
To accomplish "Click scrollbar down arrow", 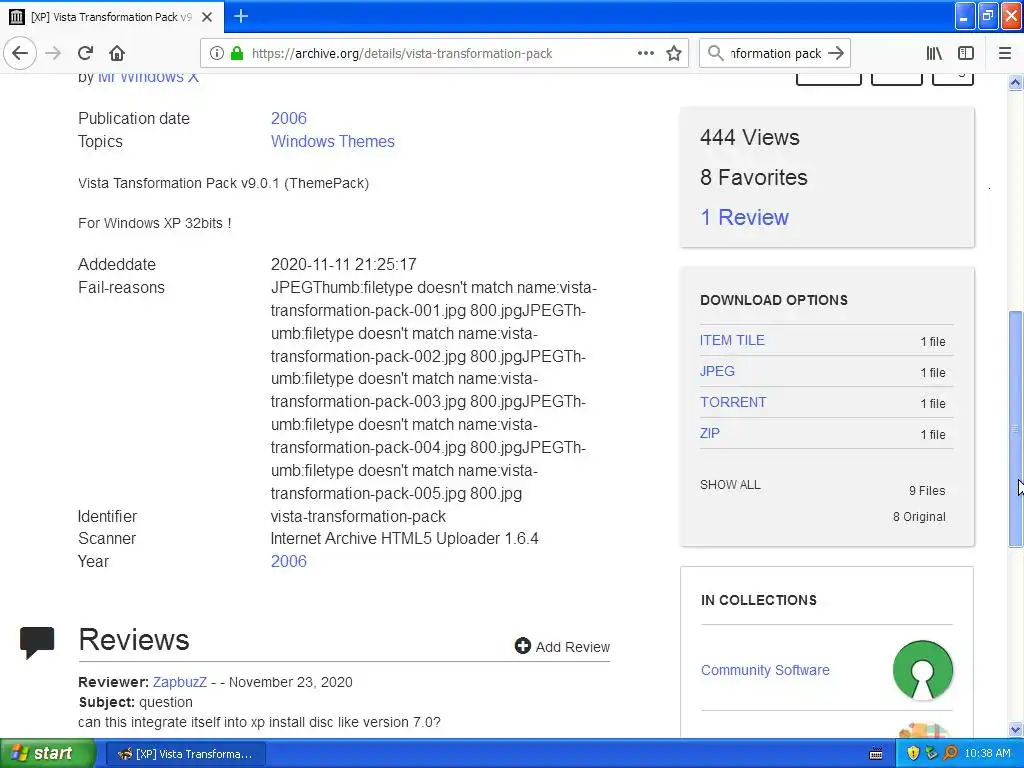I will click(x=1016, y=729).
